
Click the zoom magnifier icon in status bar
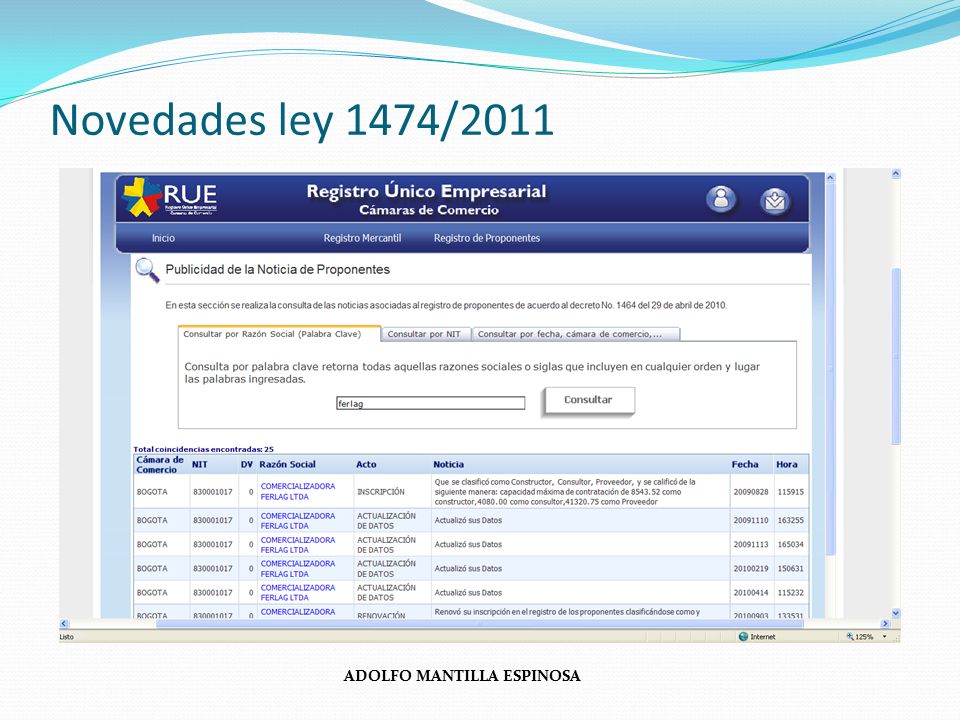pos(850,637)
